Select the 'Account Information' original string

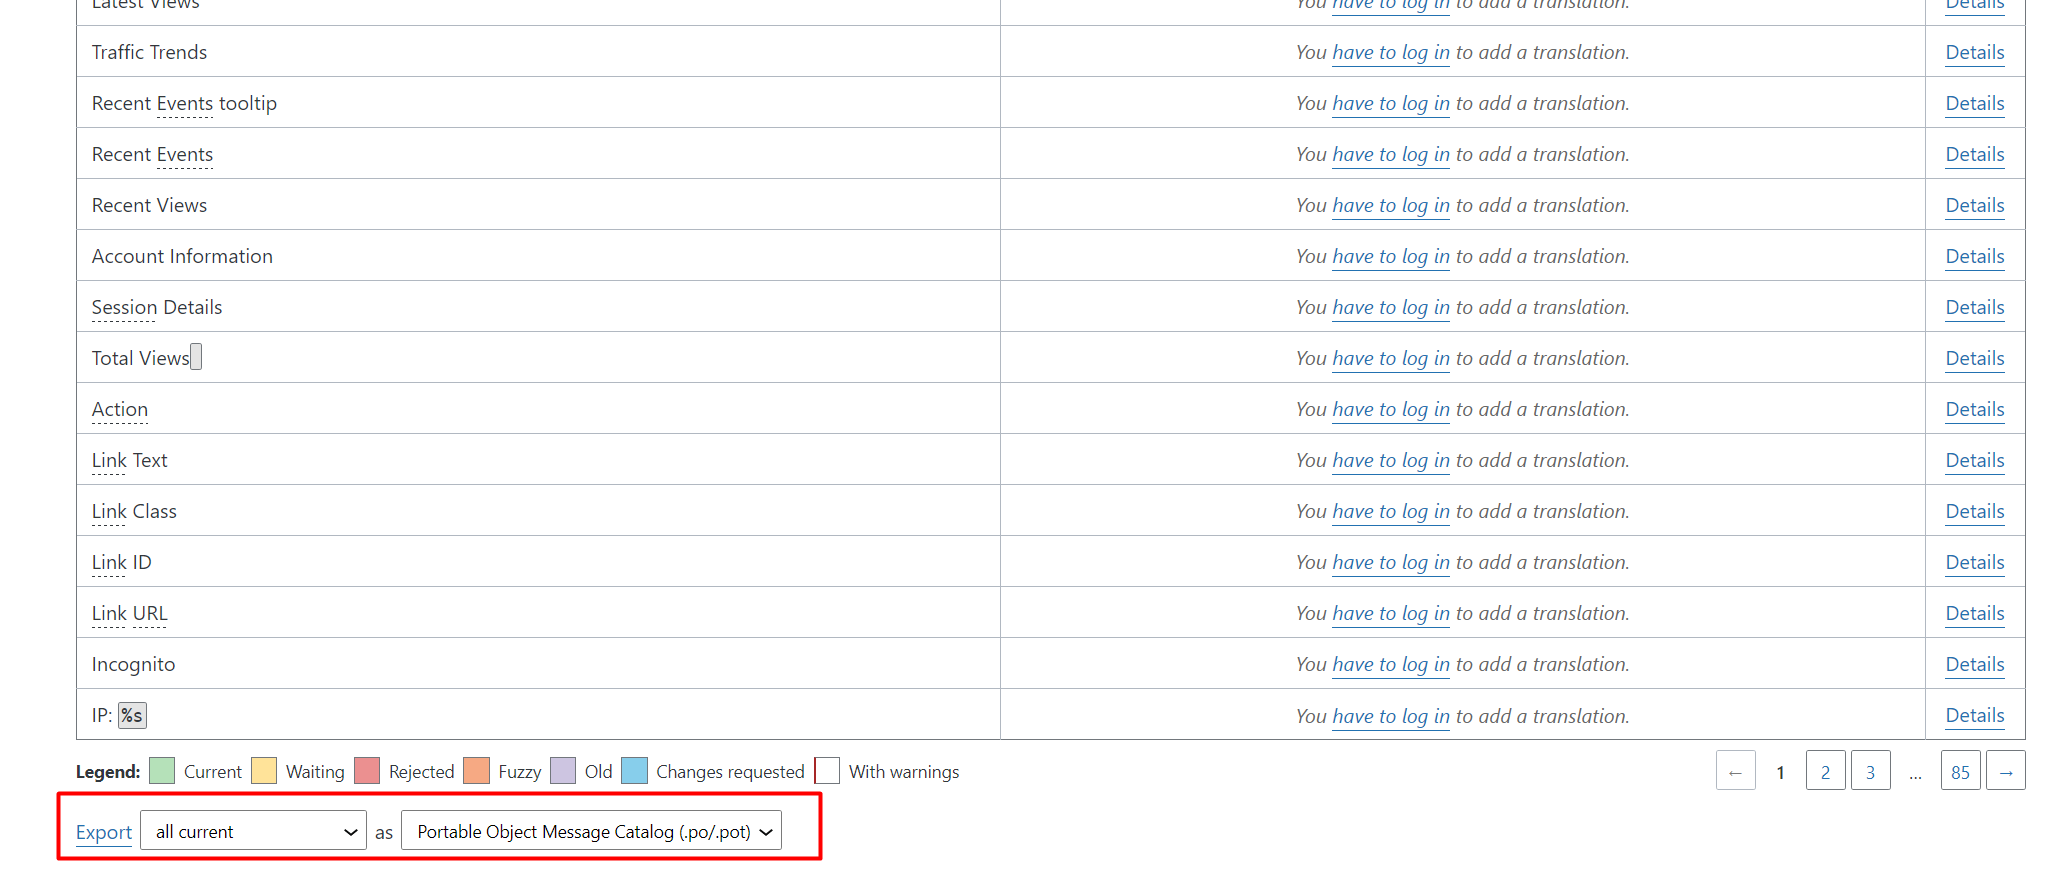pyautogui.click(x=182, y=256)
